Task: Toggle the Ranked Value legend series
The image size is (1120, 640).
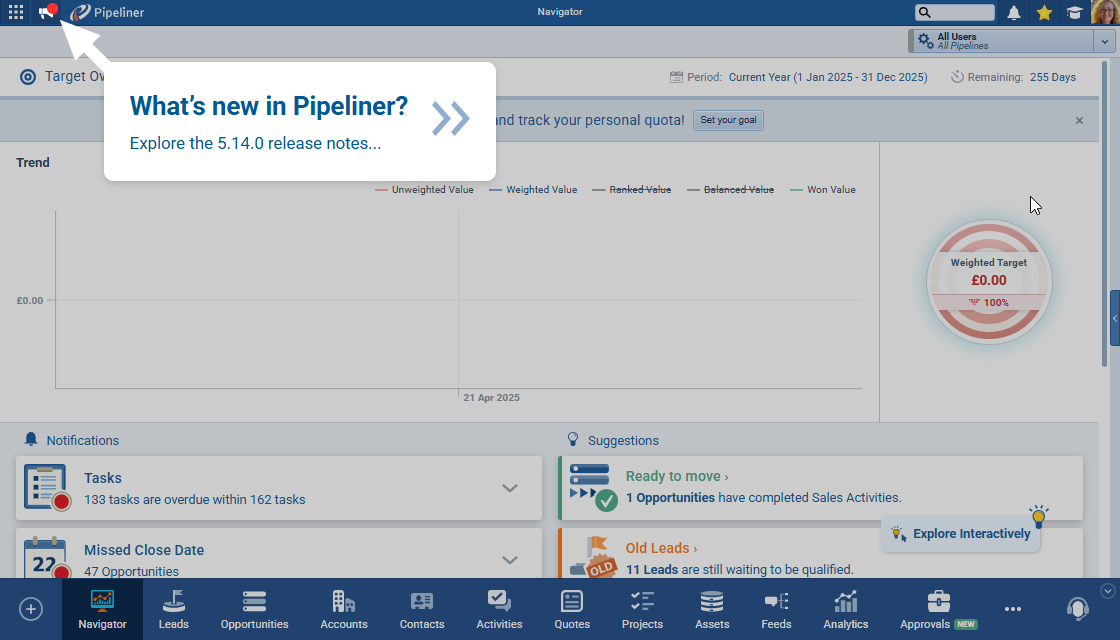Action: (x=631, y=189)
